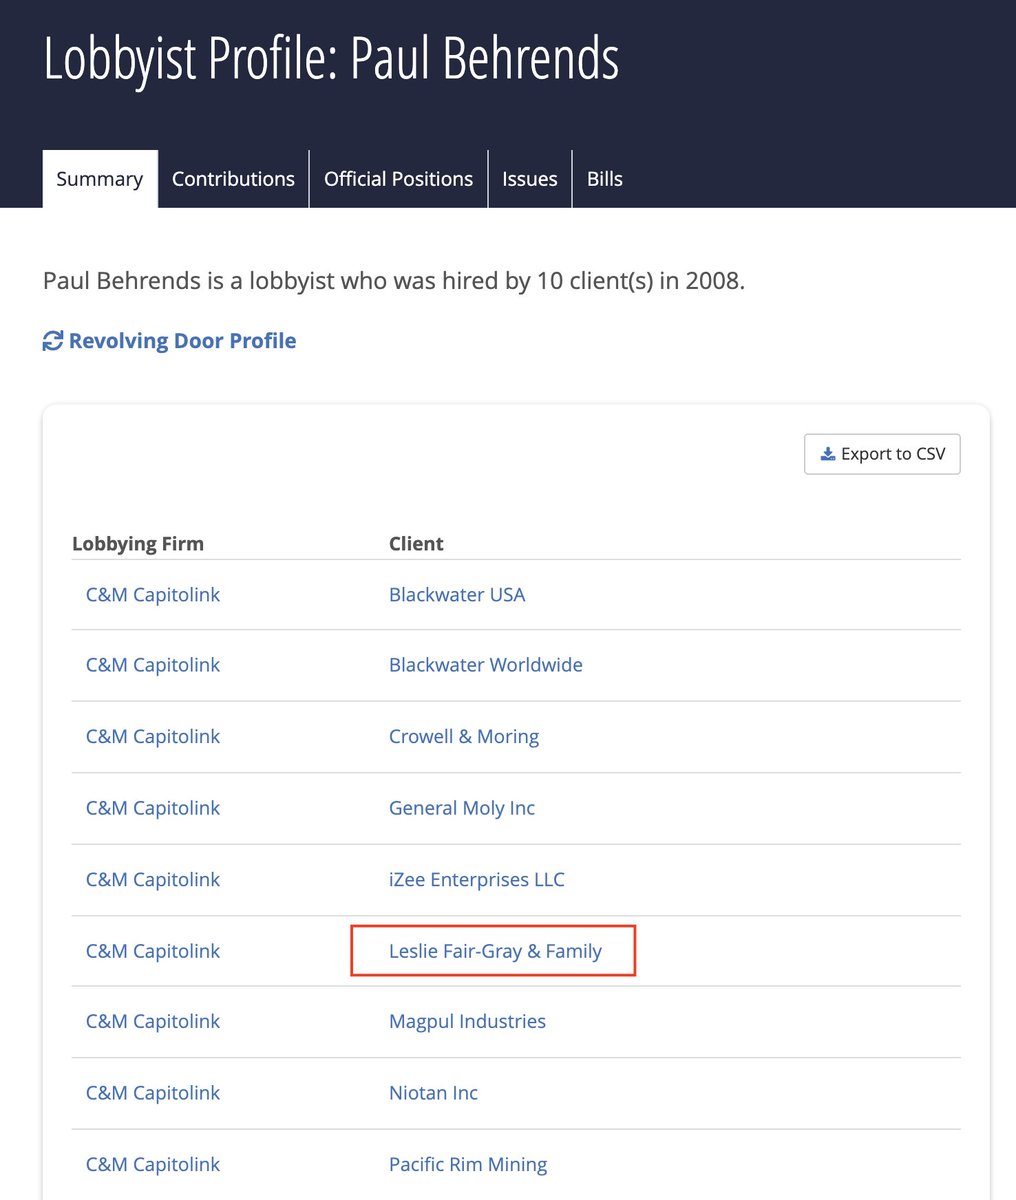View the Bills tab

605,179
